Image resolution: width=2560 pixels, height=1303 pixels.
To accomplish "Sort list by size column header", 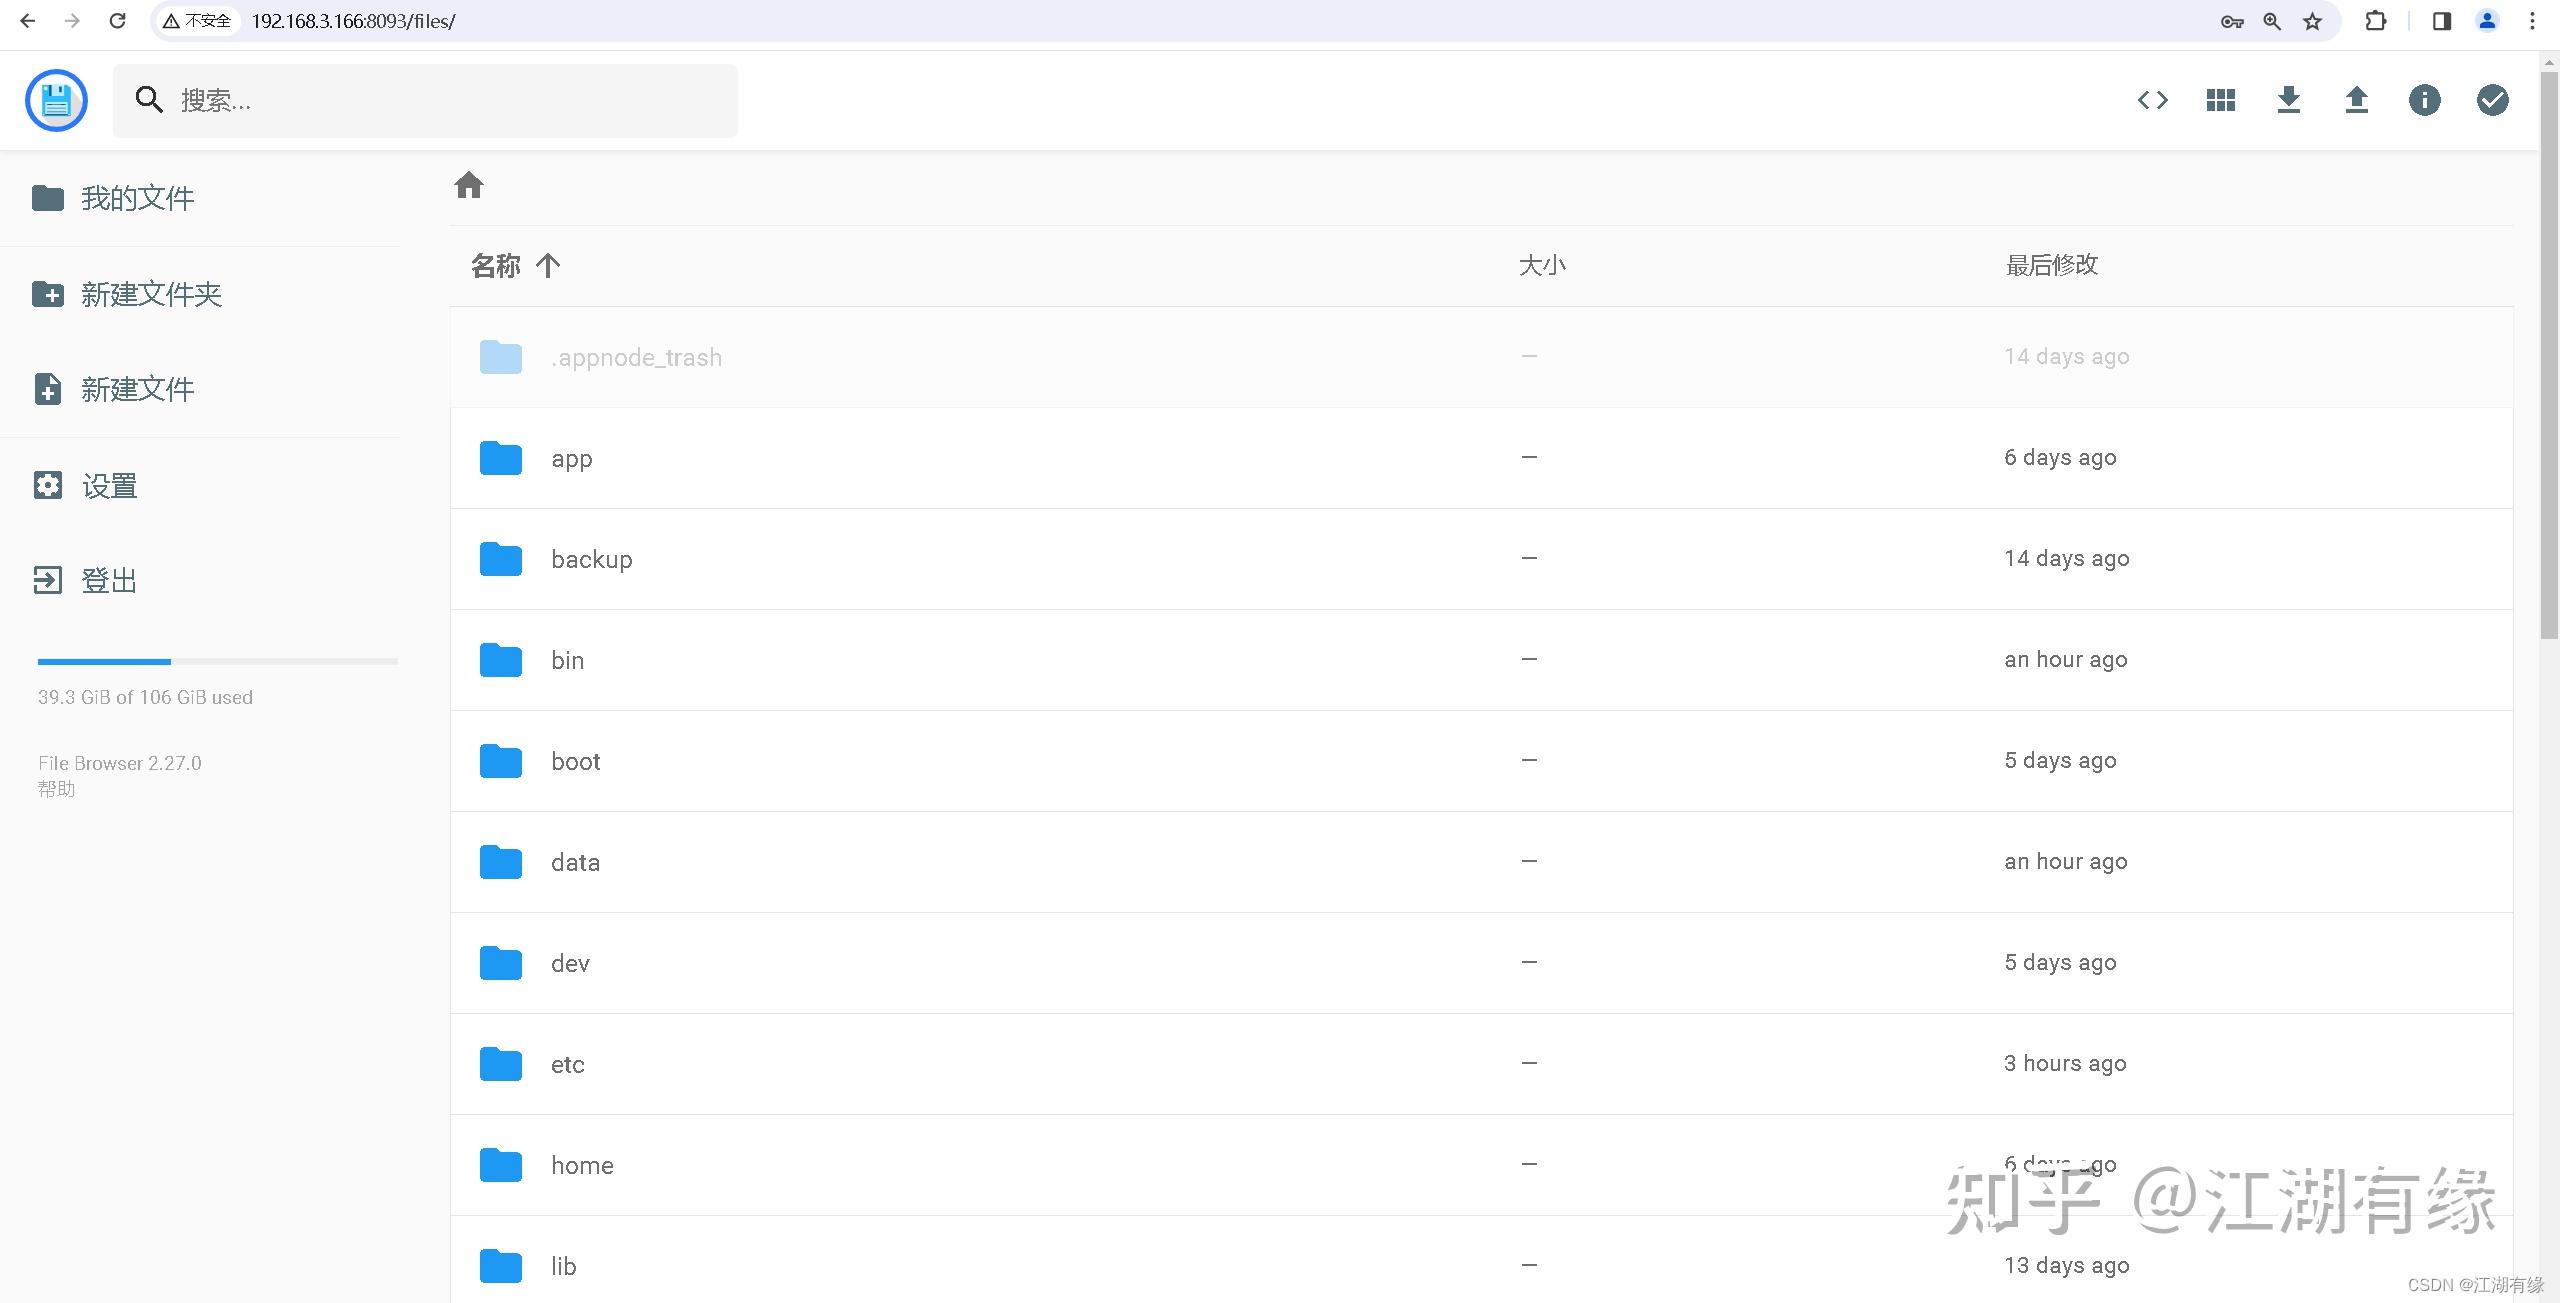I will click(x=1541, y=266).
